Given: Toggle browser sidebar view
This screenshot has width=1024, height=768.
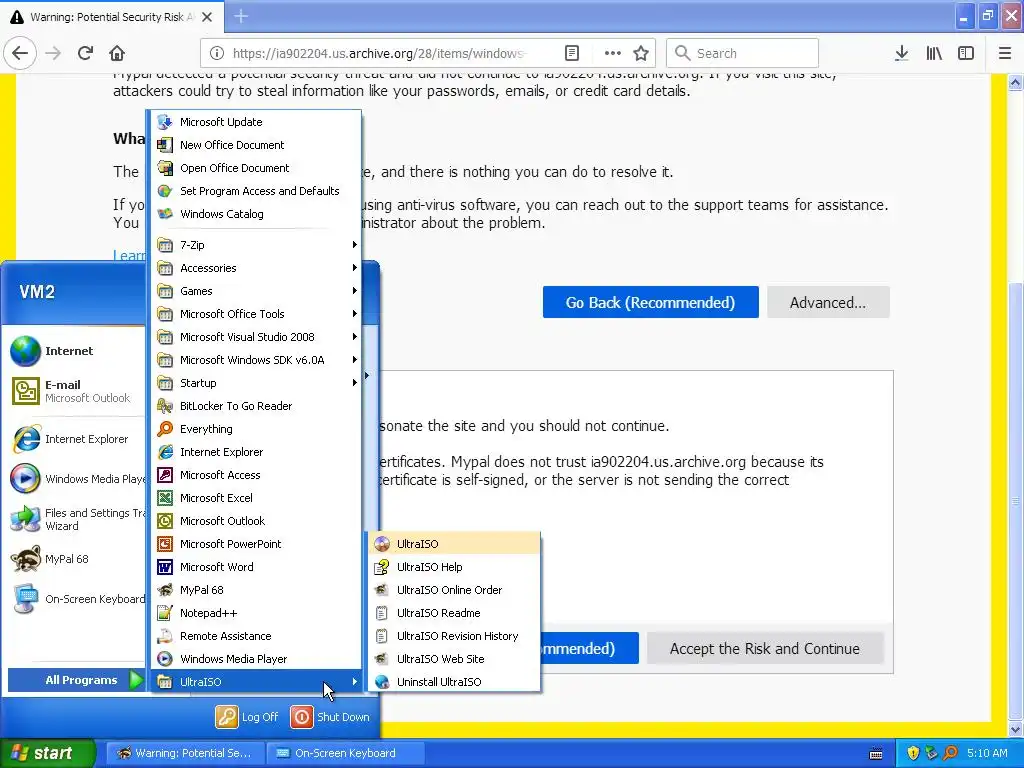Looking at the screenshot, I should [x=966, y=53].
